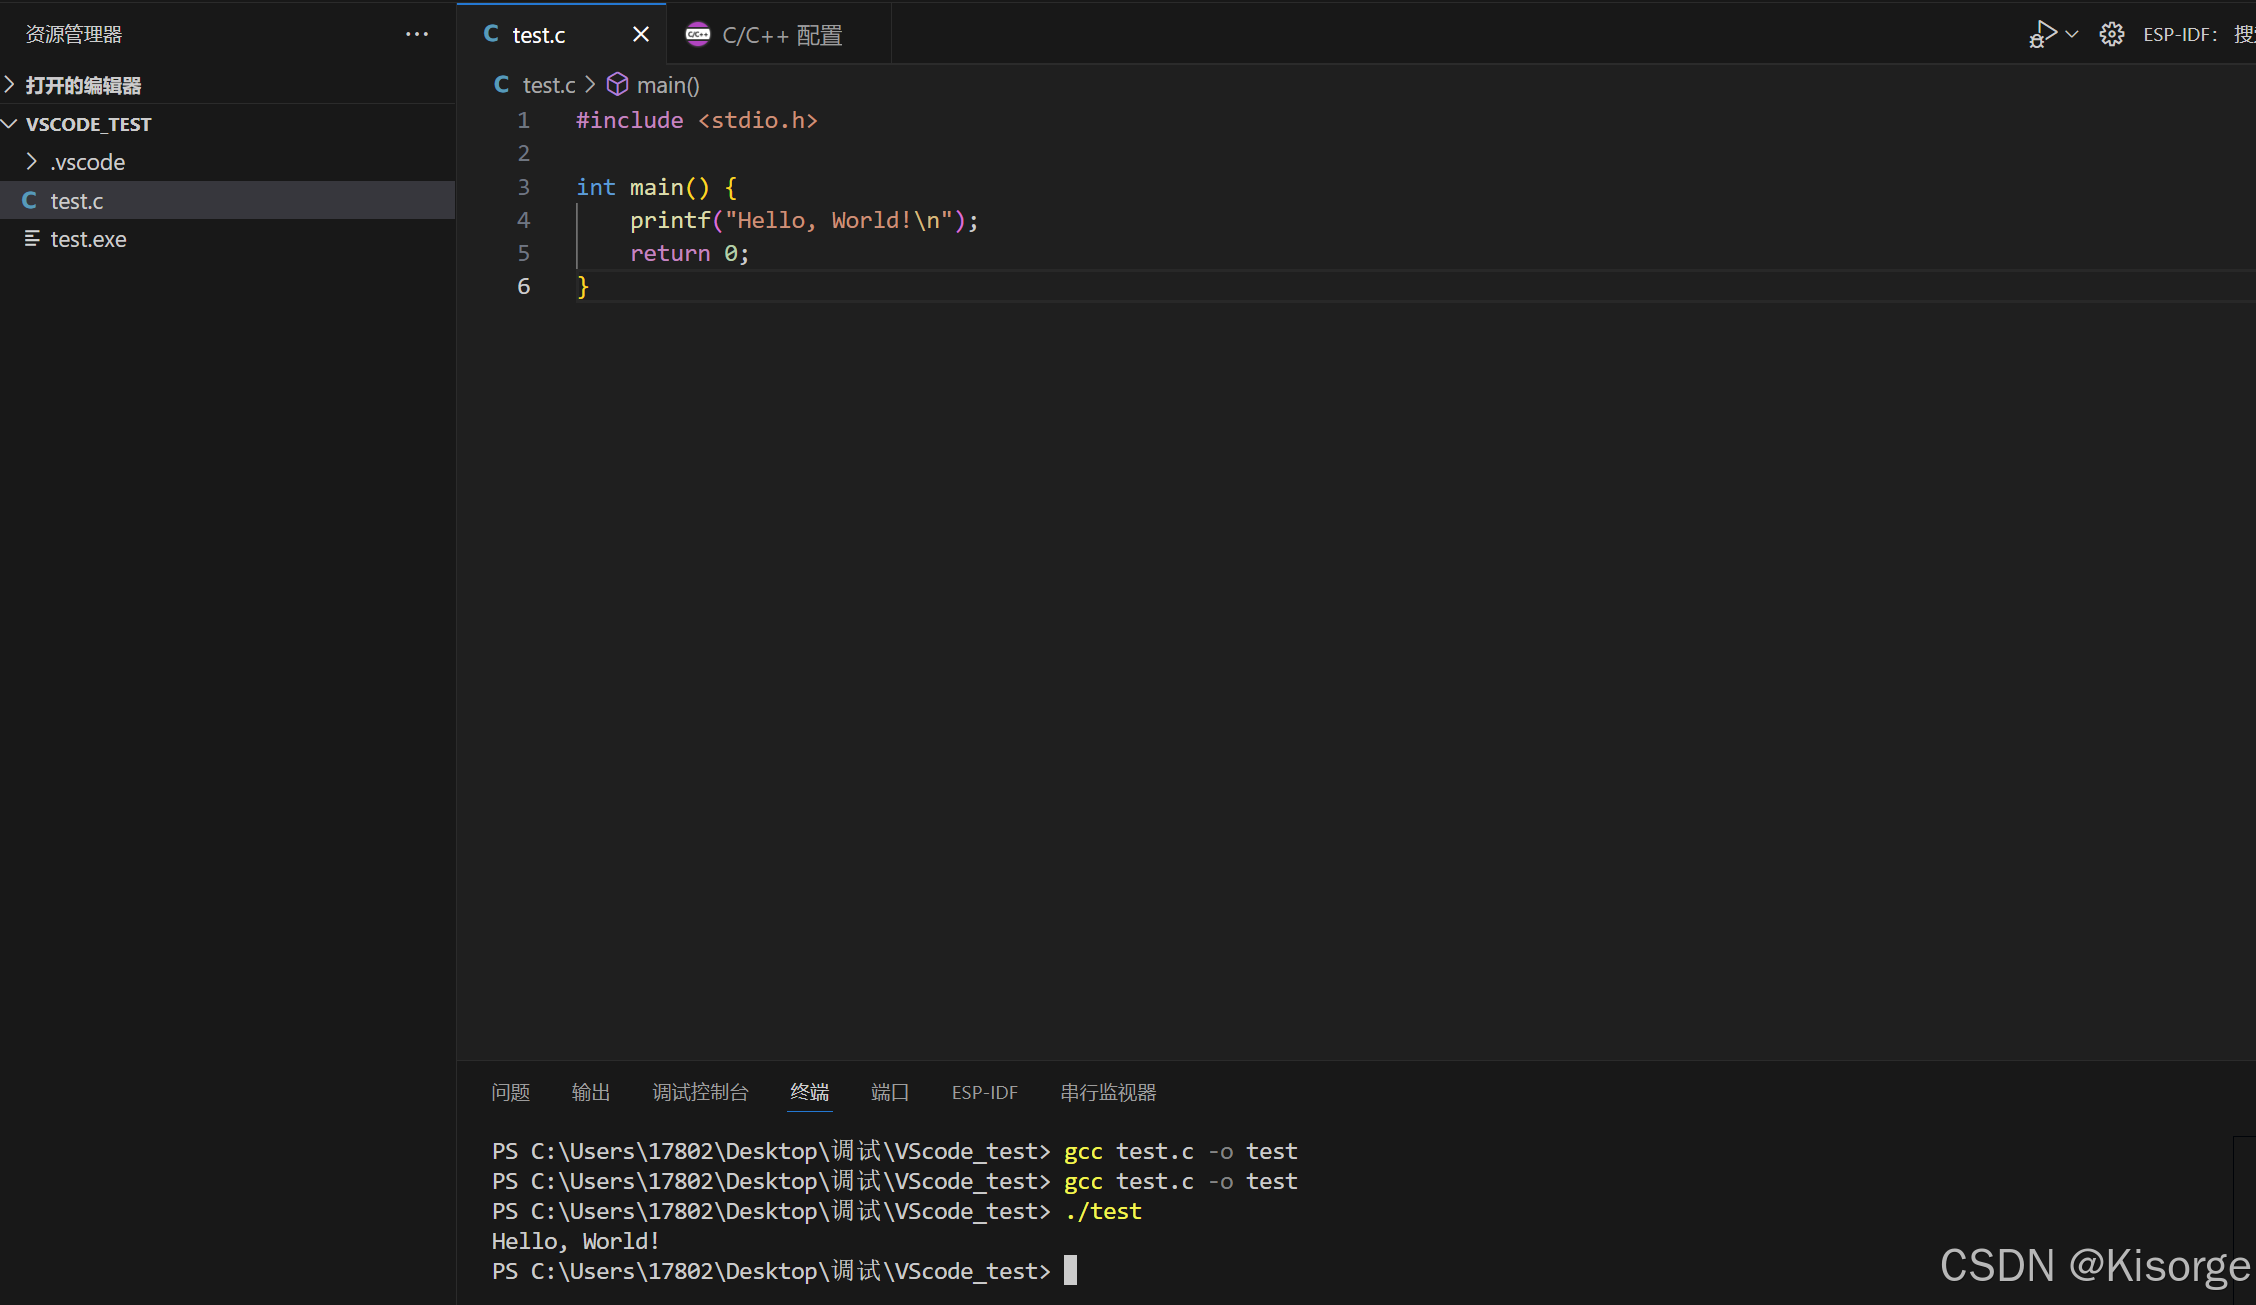The width and height of the screenshot is (2256, 1305).
Task: Click the ./test command in the terminal
Action: (1103, 1211)
